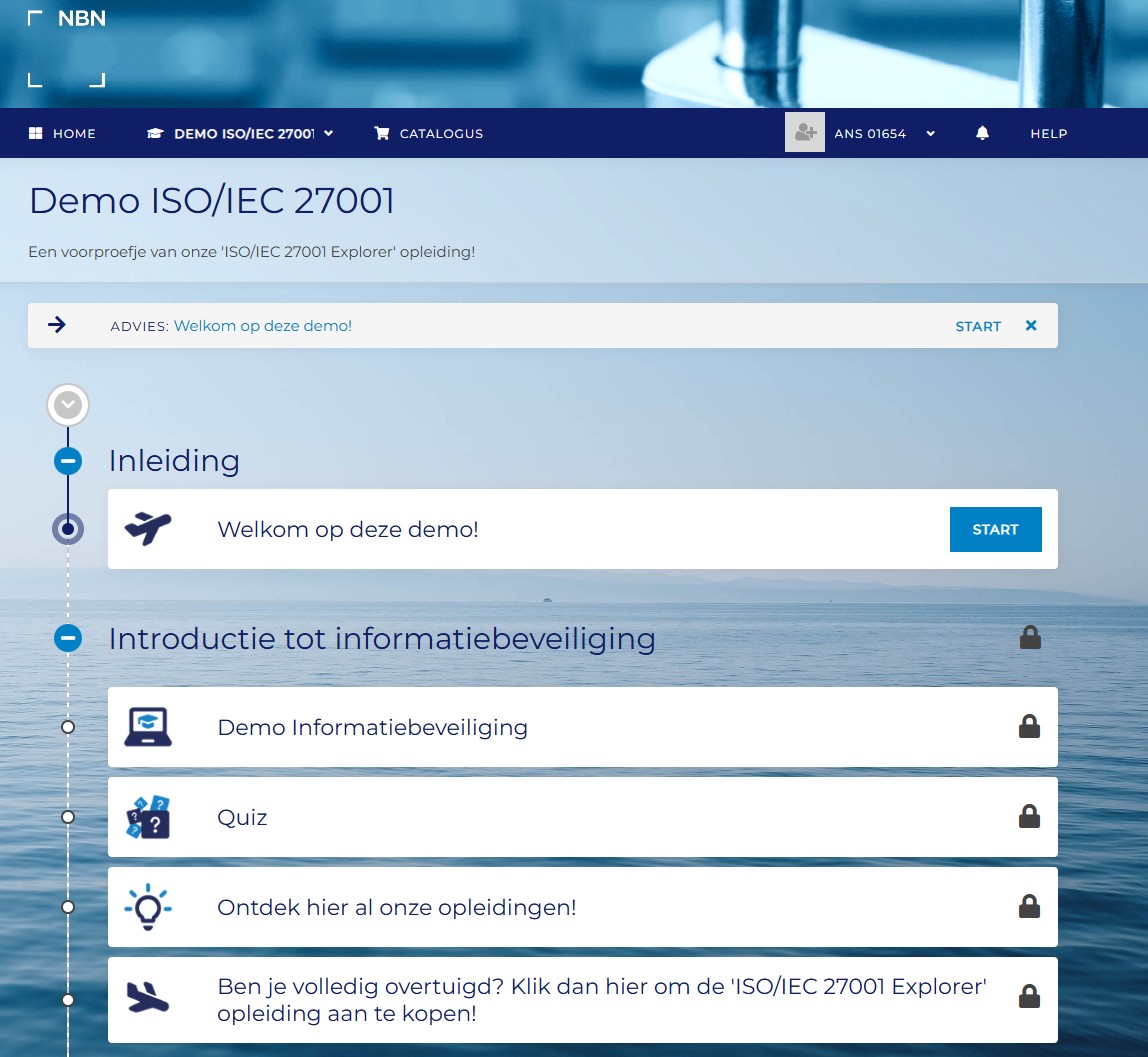This screenshot has width=1148, height=1057.
Task: Click START link in advice banner
Action: (977, 326)
